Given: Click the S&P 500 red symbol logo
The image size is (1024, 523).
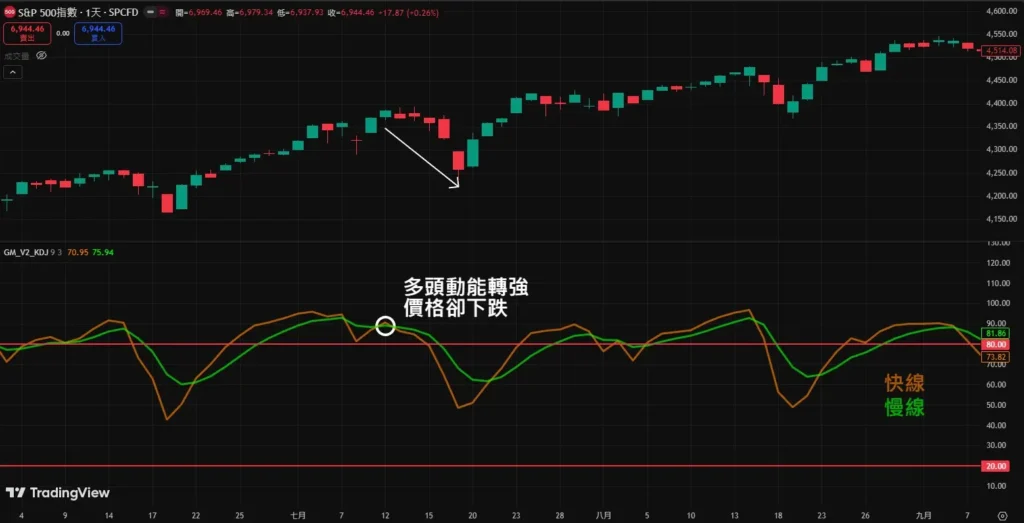Looking at the screenshot, I should click(x=10, y=12).
